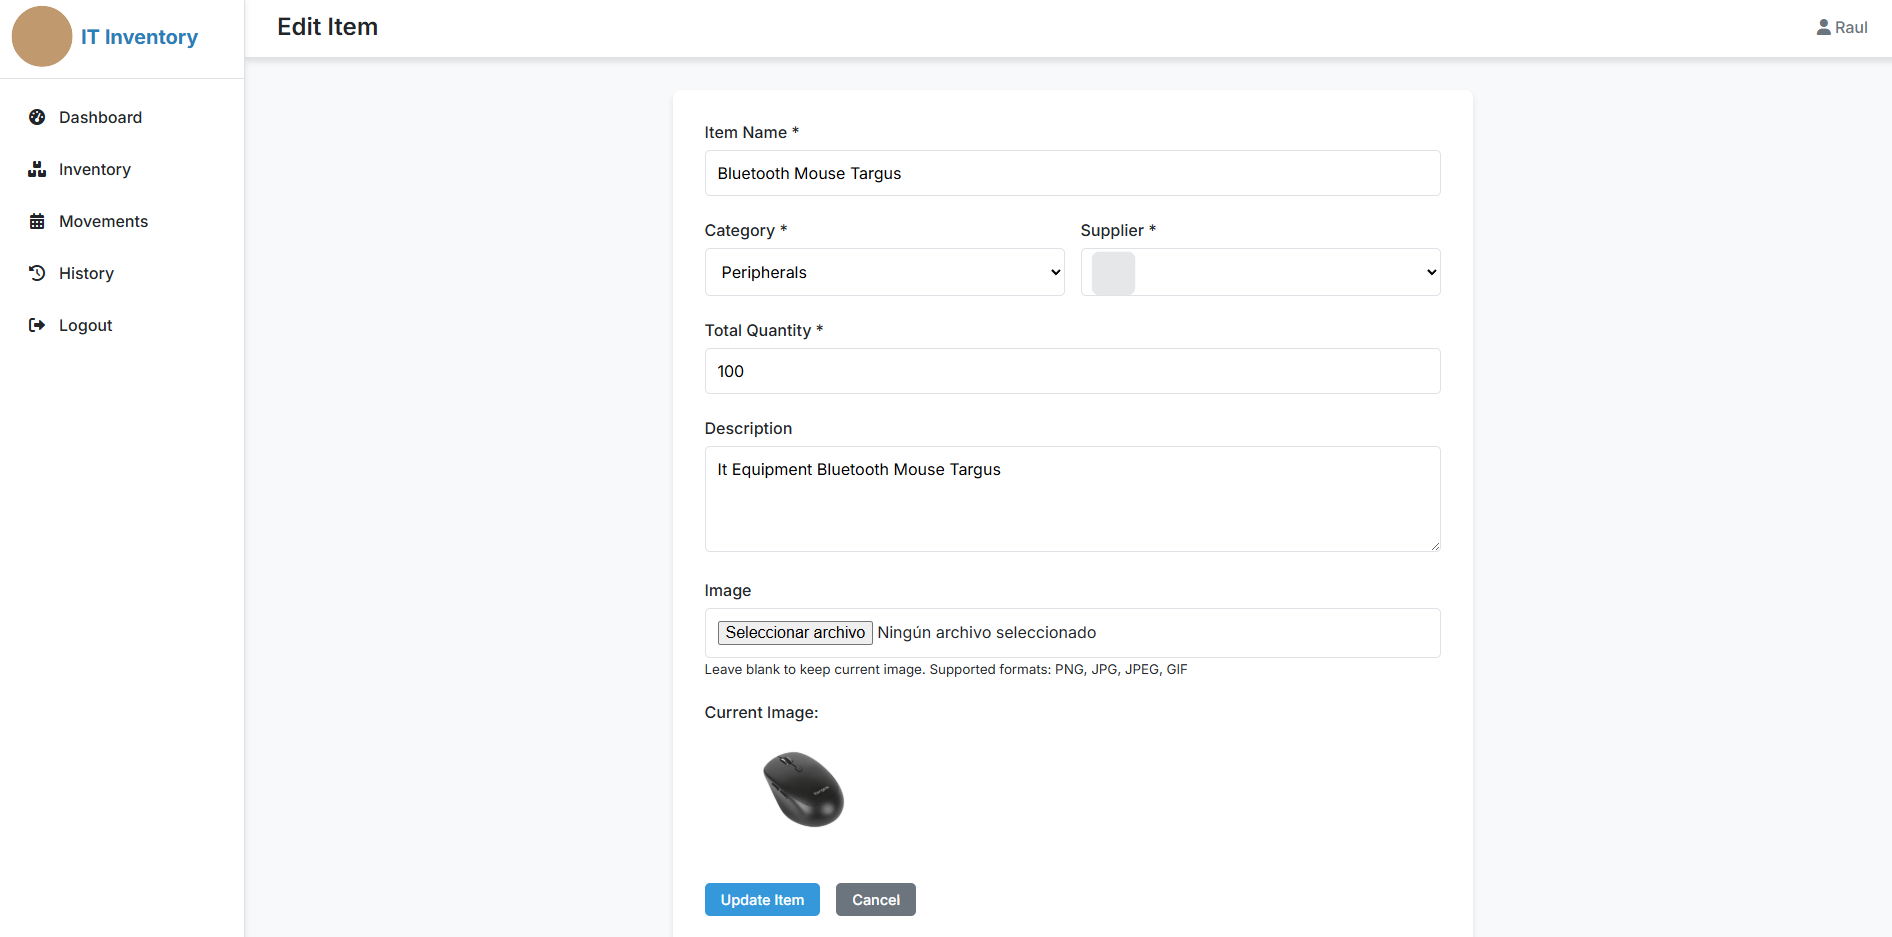The height and width of the screenshot is (937, 1892).
Task: Click Seleccionar archivo to choose image
Action: coord(795,633)
